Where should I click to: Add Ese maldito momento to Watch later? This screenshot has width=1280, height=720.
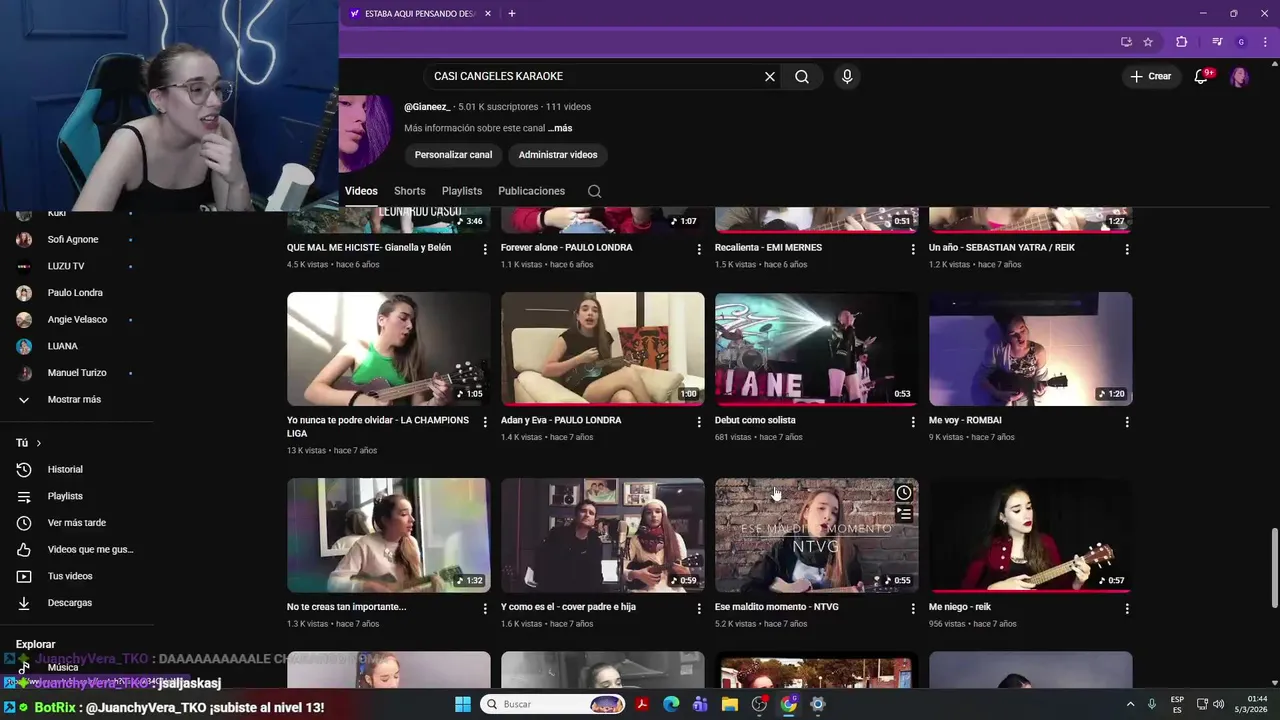click(x=904, y=493)
